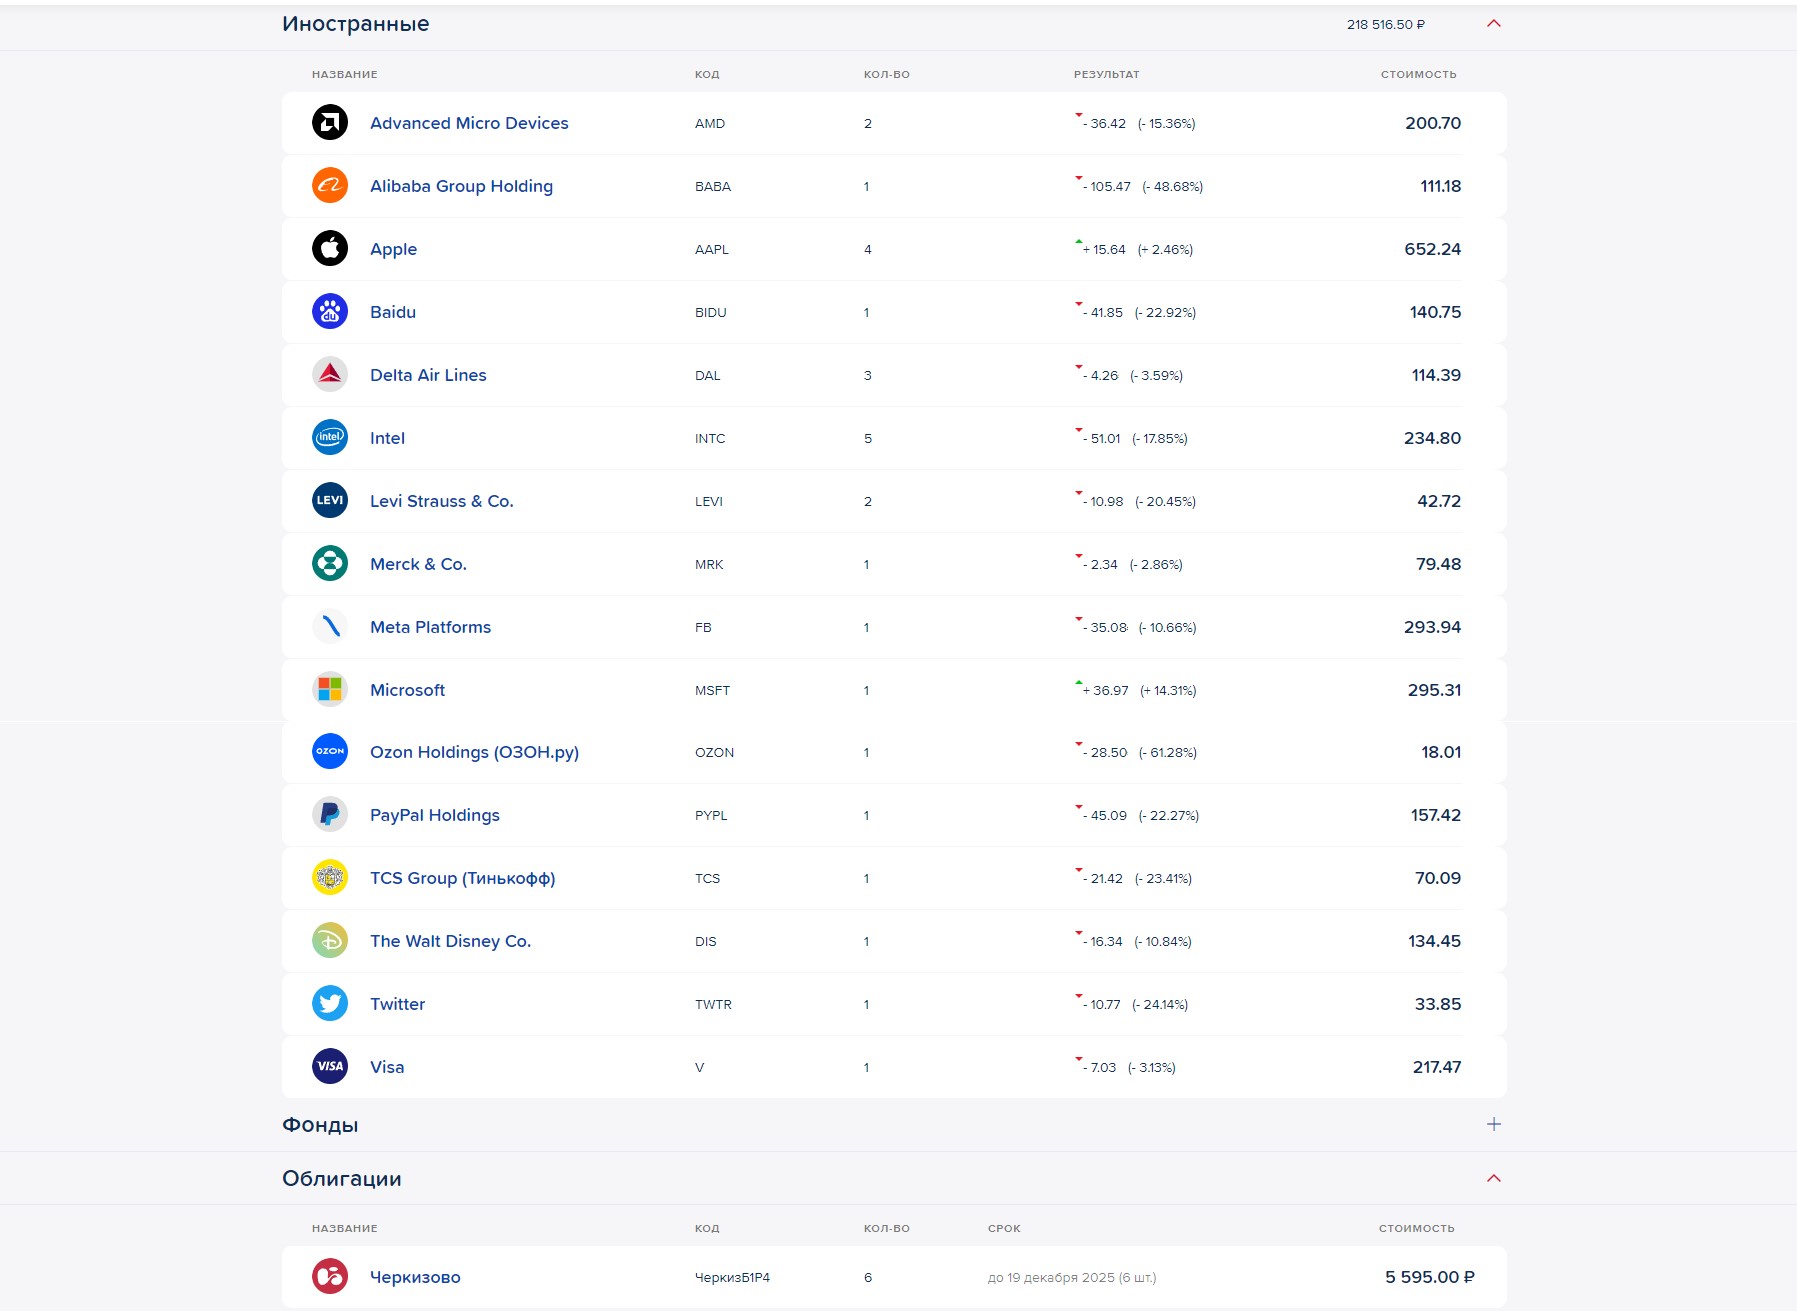This screenshot has width=1797, height=1311.
Task: Click Apple result + 15.64
Action: click(x=1104, y=250)
